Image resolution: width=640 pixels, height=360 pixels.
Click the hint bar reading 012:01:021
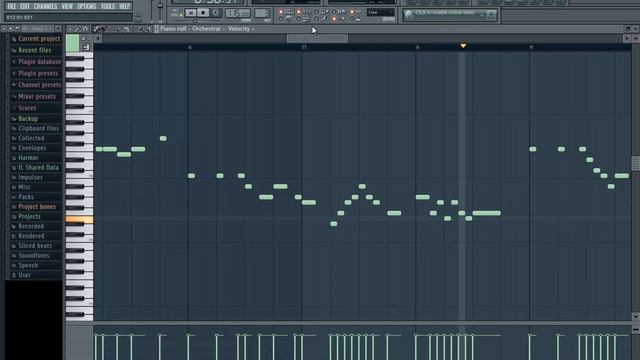(x=68, y=17)
